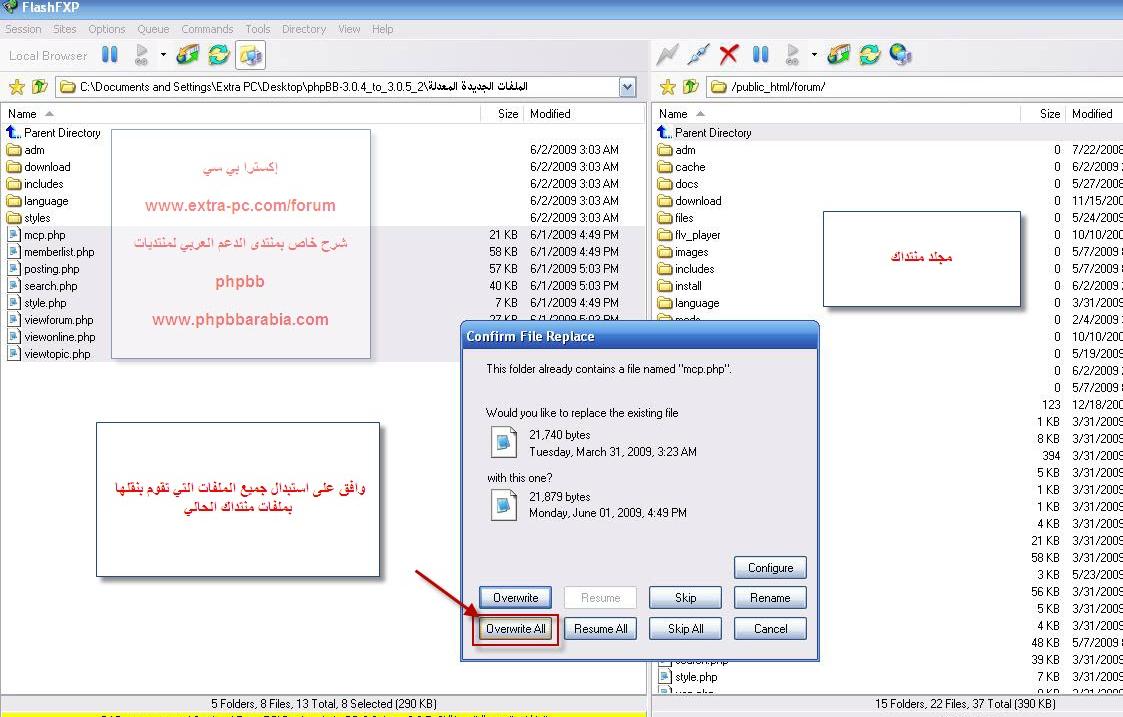Open the Commands menu
The height and width of the screenshot is (717, 1123).
point(207,29)
